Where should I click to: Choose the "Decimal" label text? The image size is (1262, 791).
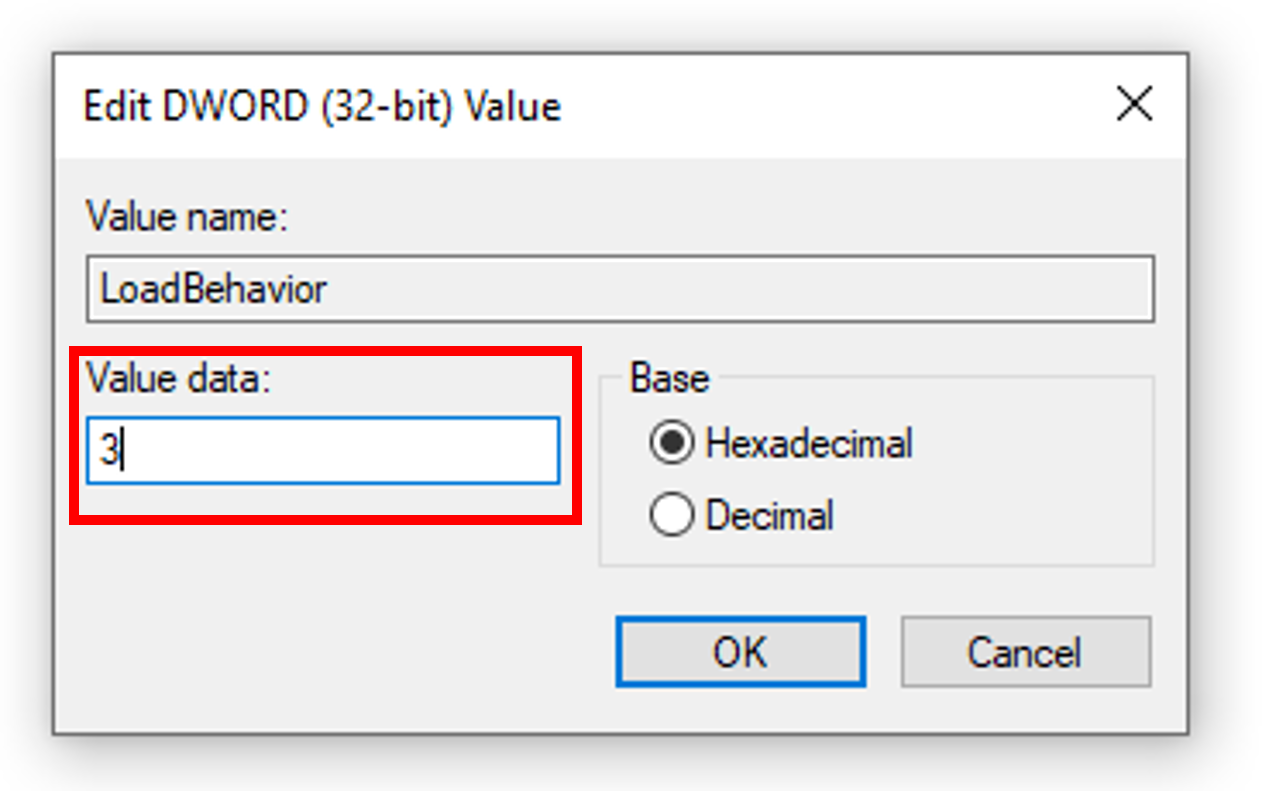click(x=769, y=516)
